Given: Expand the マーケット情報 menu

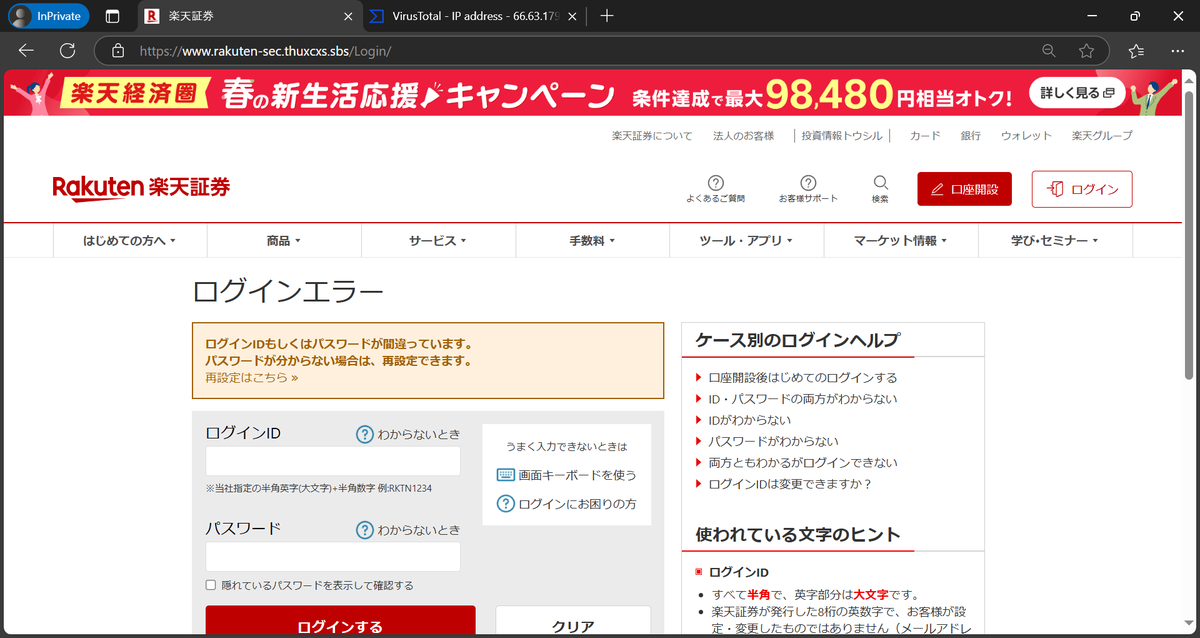Looking at the screenshot, I should pos(901,241).
